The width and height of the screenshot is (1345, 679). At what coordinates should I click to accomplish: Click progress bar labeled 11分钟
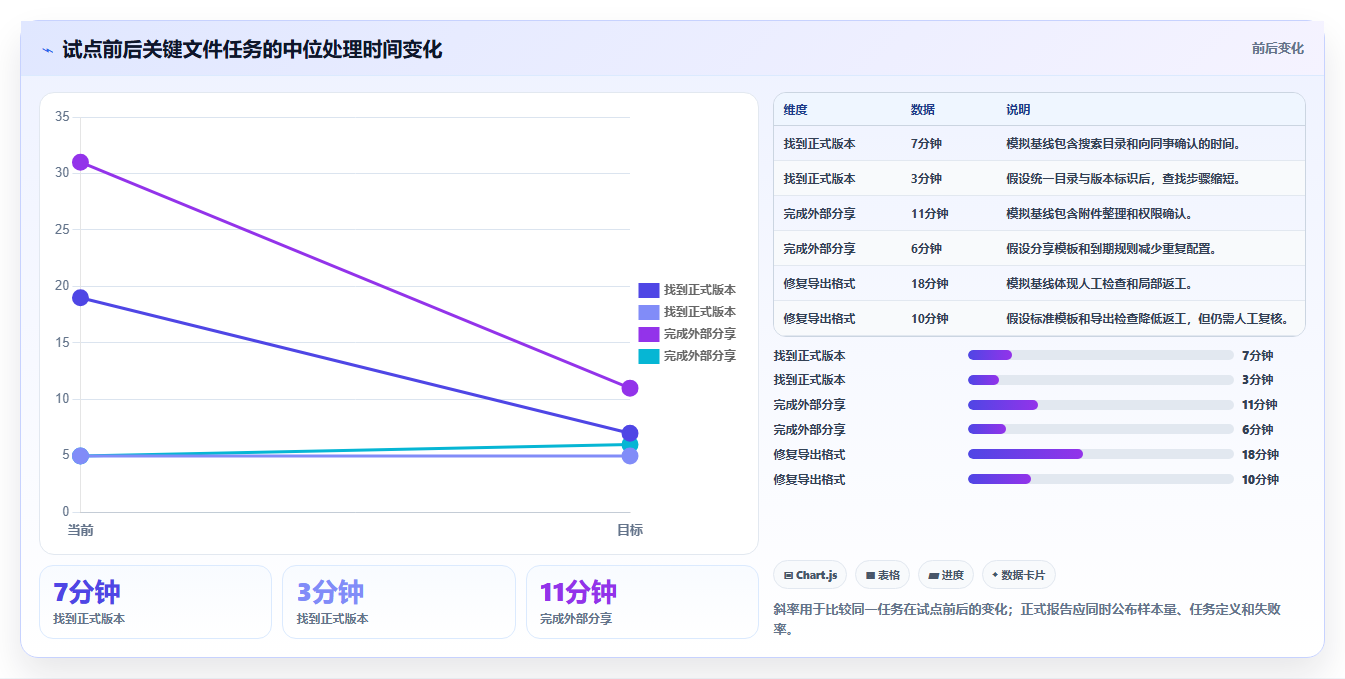click(1100, 405)
